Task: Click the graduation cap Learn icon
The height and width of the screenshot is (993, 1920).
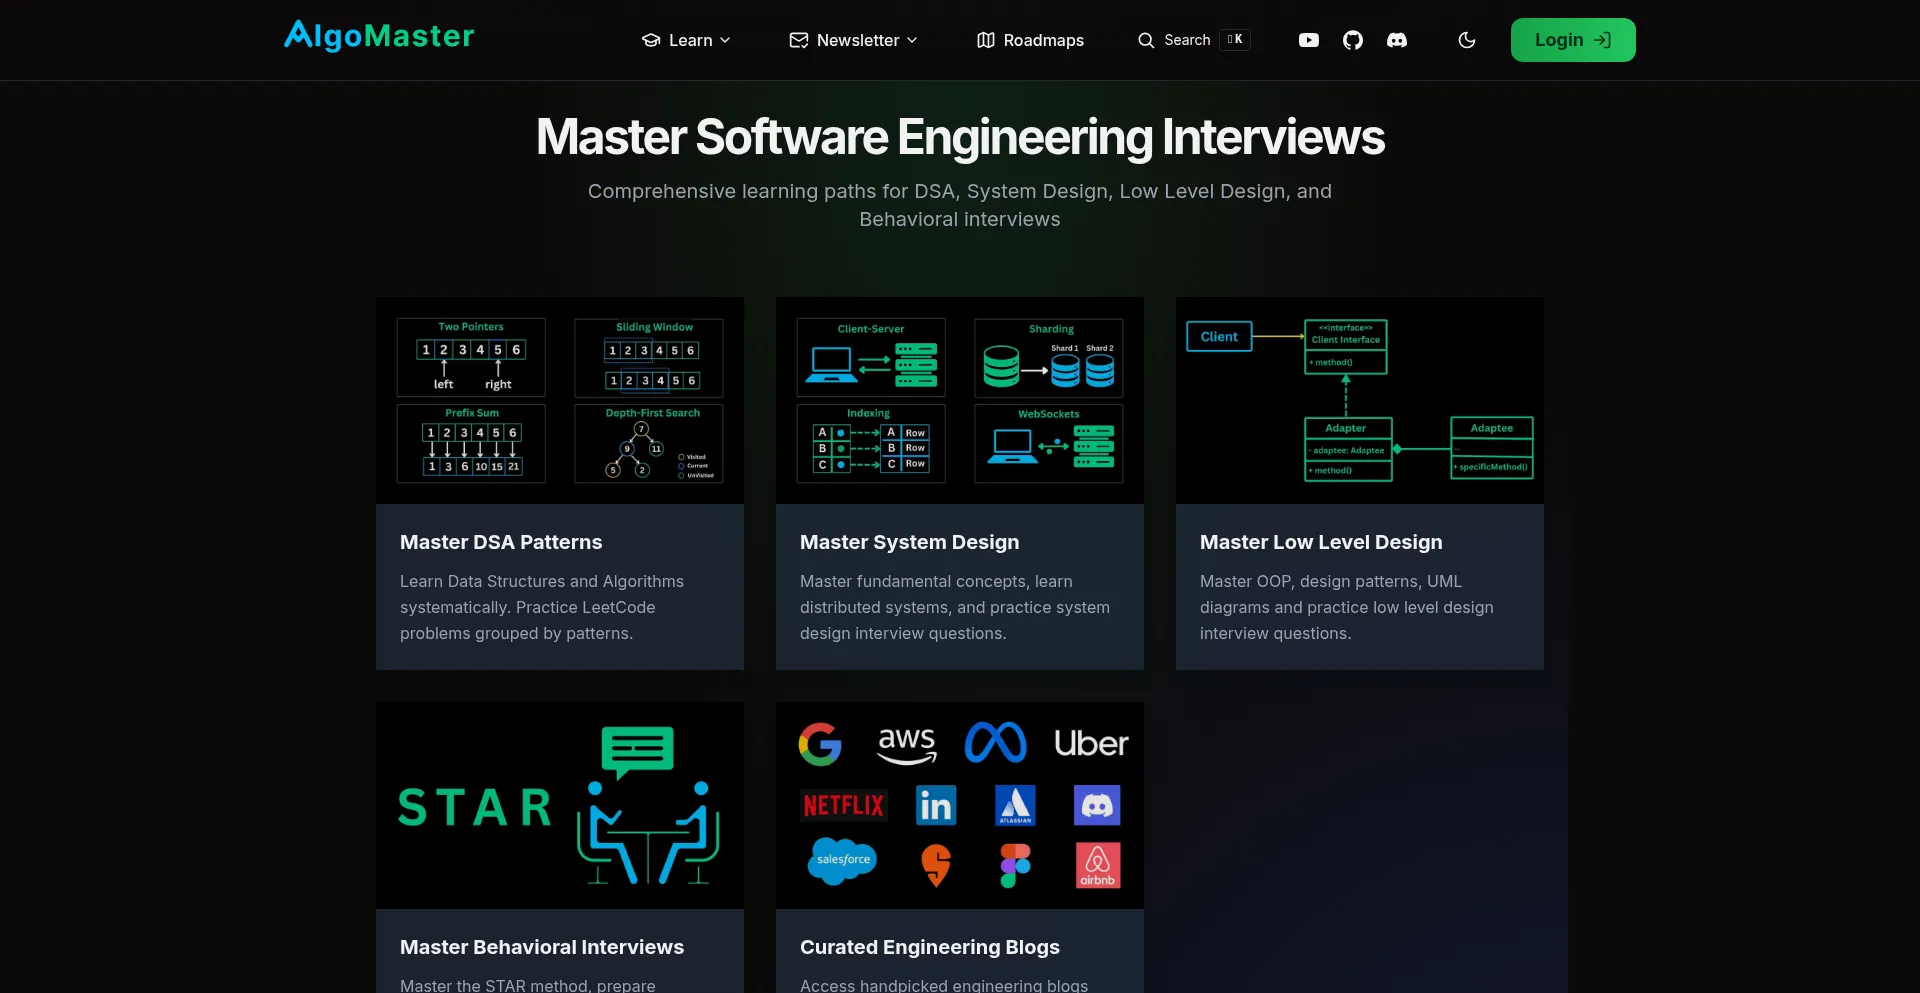Action: click(x=651, y=40)
